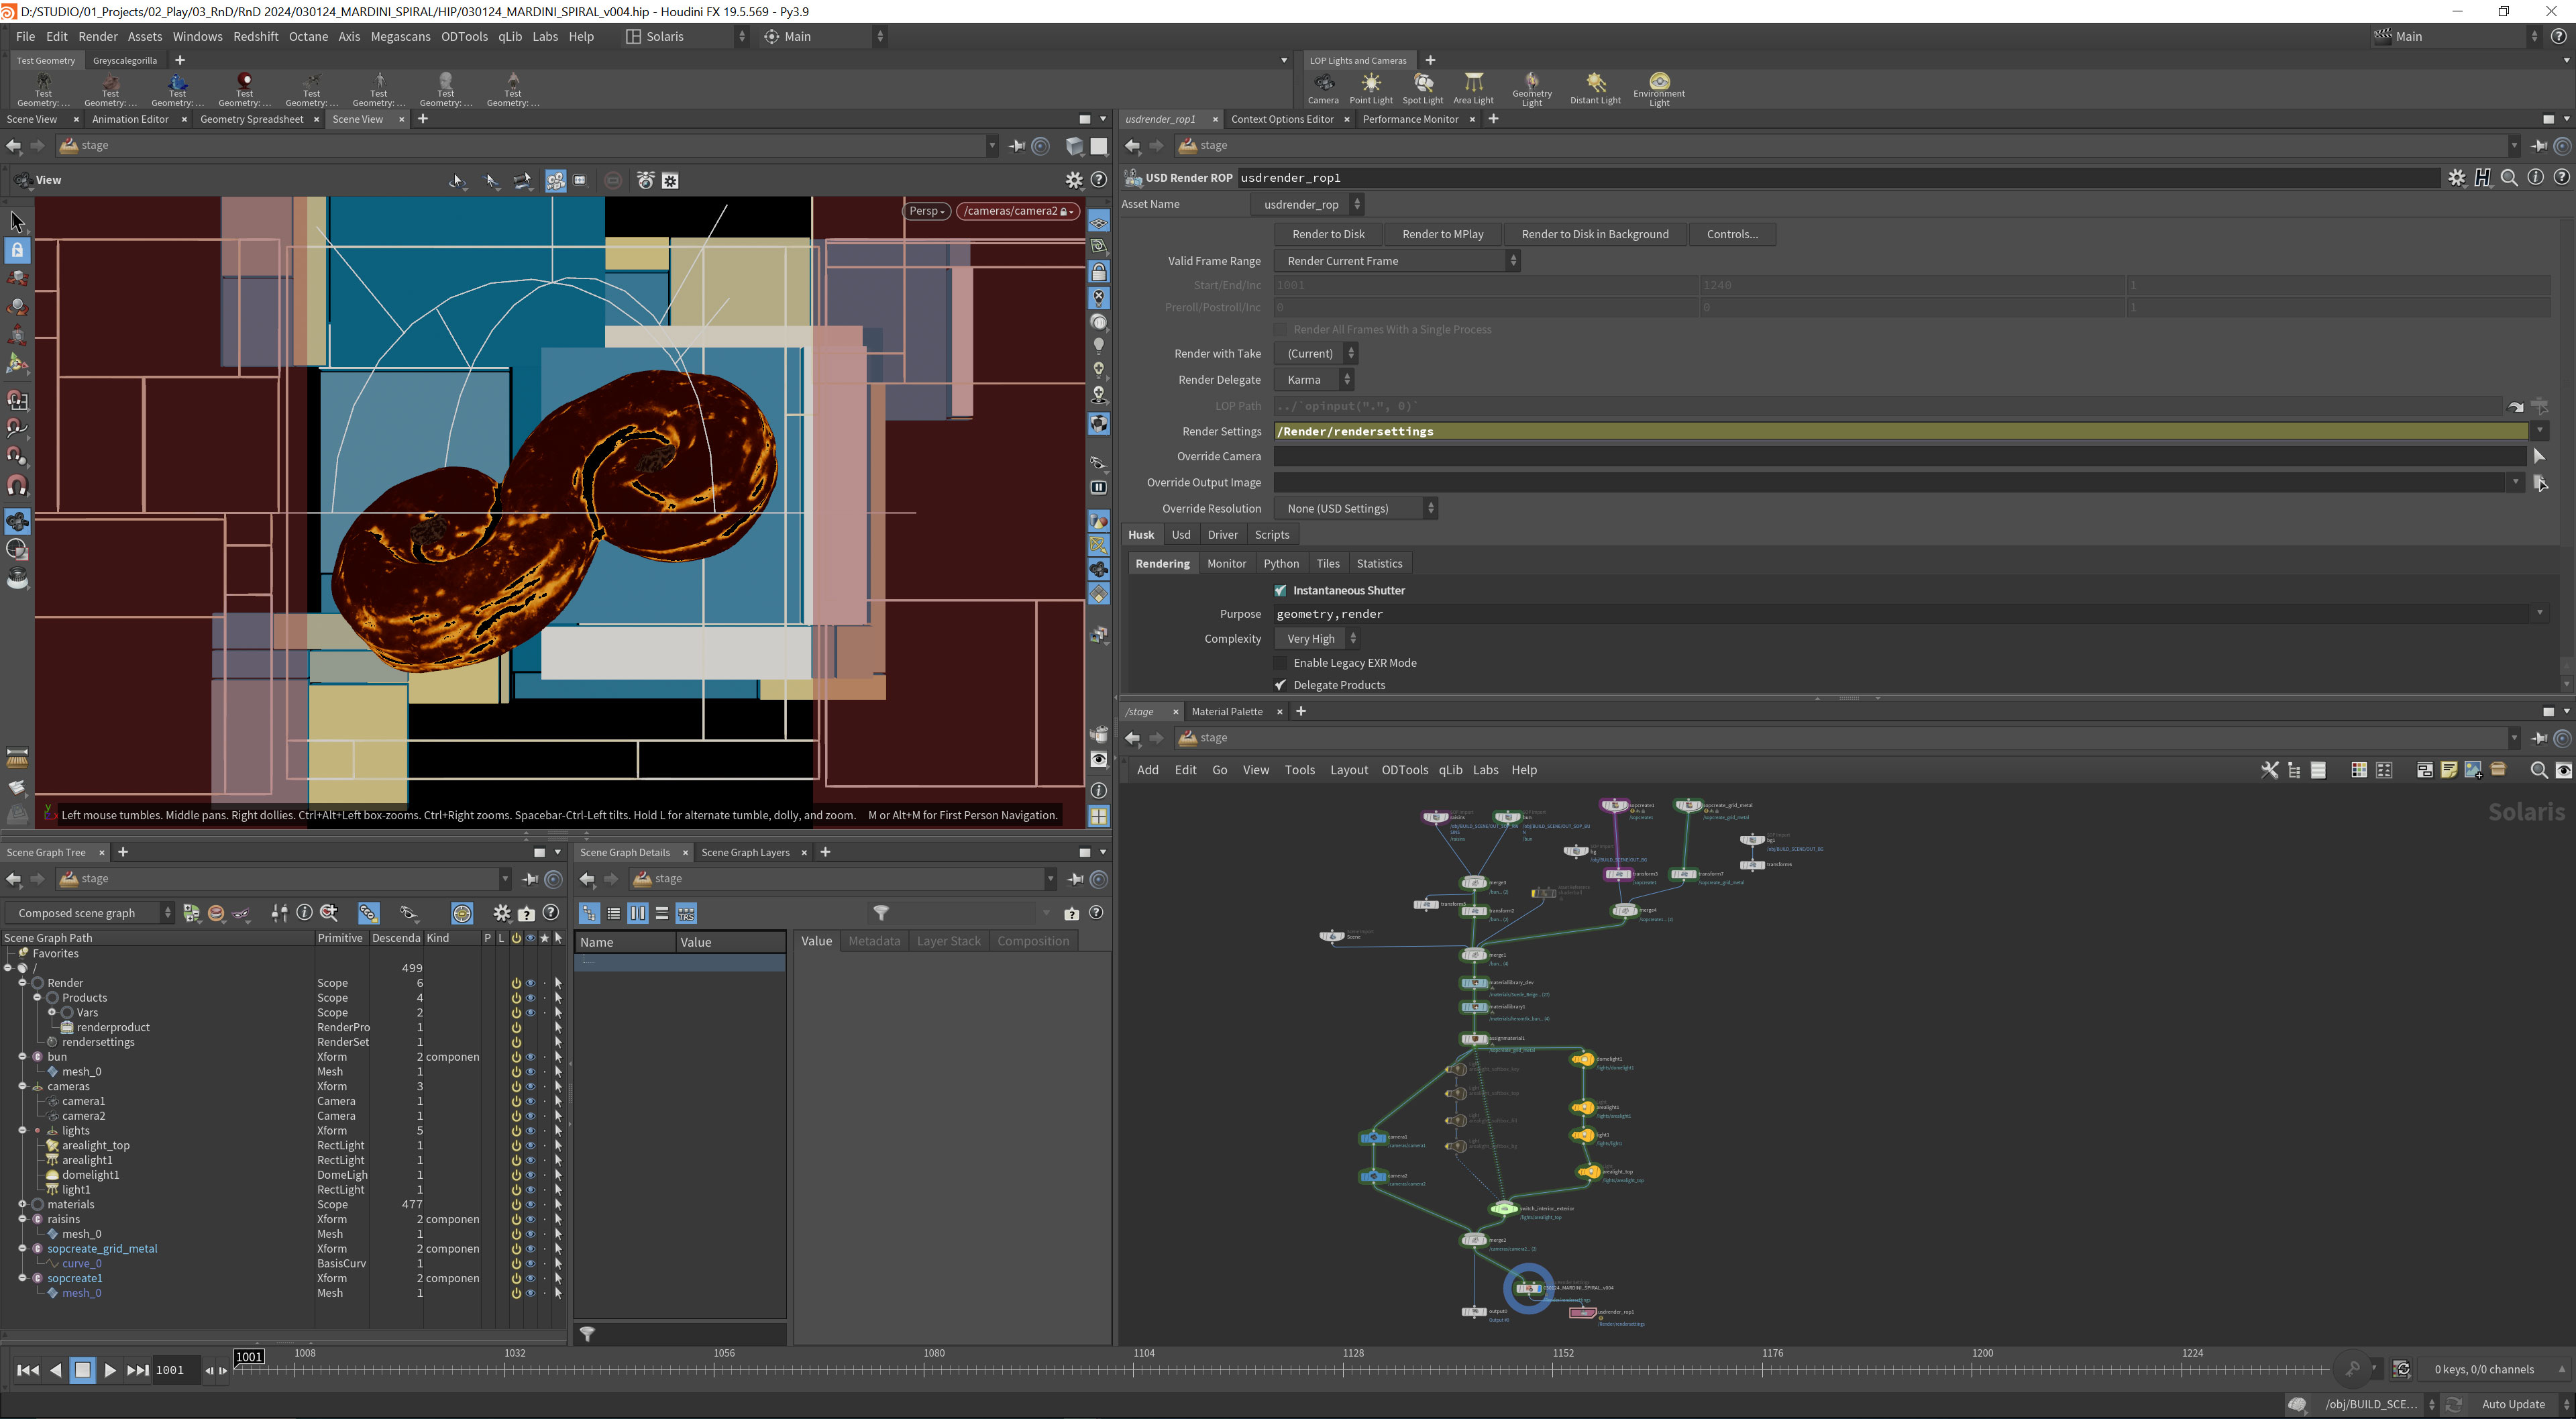The image size is (2576, 1419).
Task: Jump to first frame in playbar
Action: pyautogui.click(x=28, y=1370)
